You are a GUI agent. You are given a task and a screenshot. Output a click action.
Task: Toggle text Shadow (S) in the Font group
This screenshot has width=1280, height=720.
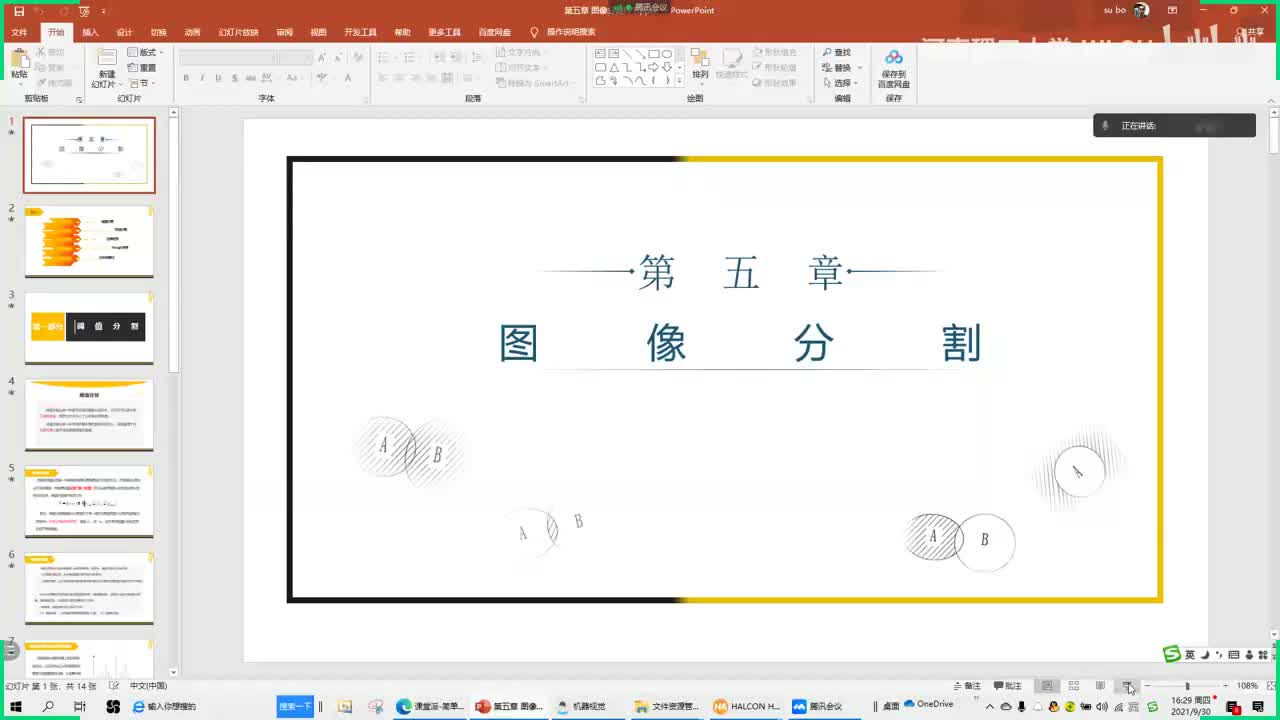tap(234, 78)
